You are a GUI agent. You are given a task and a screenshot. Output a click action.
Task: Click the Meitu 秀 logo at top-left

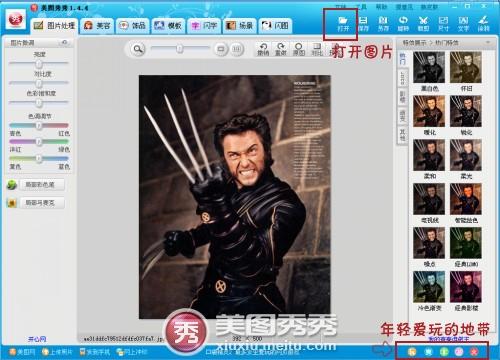pyautogui.click(x=16, y=19)
